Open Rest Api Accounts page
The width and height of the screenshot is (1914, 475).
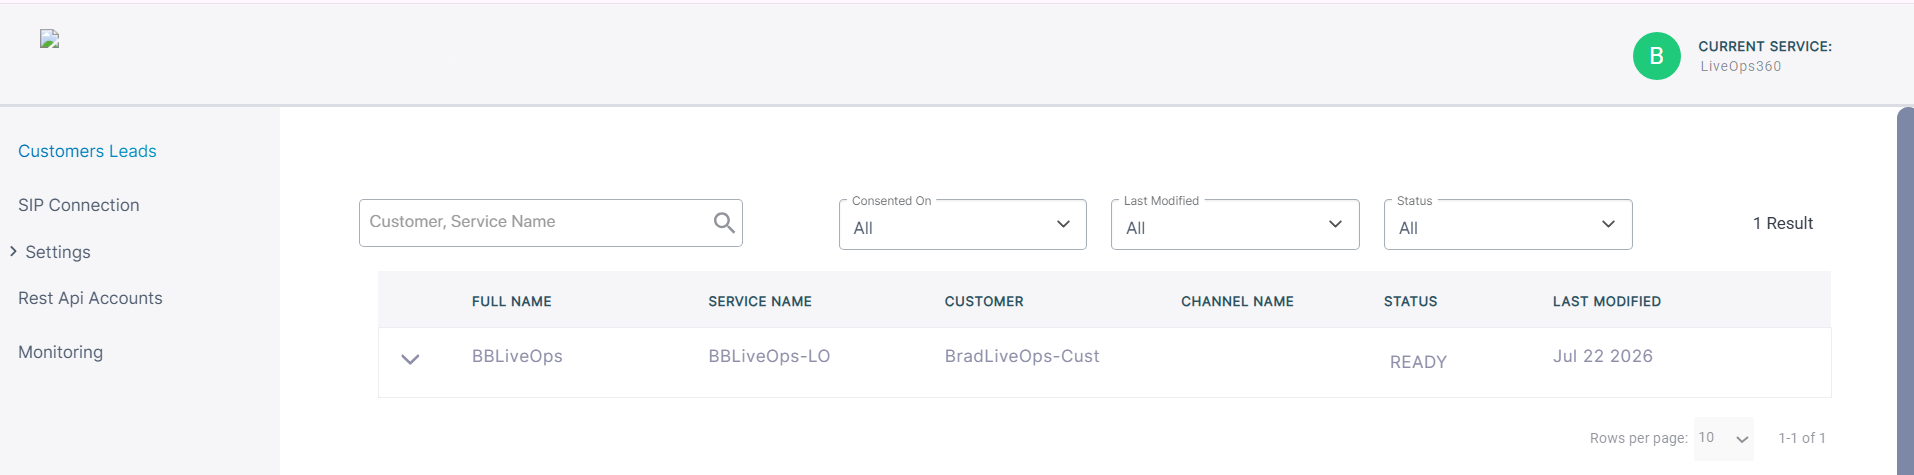(90, 298)
